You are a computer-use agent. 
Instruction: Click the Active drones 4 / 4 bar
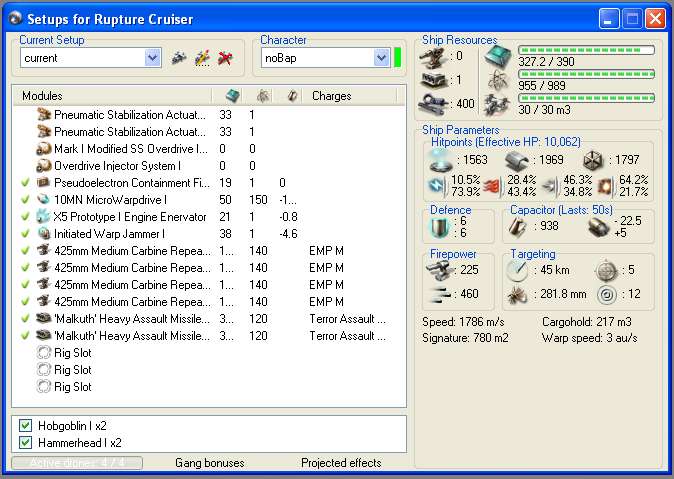click(77, 463)
